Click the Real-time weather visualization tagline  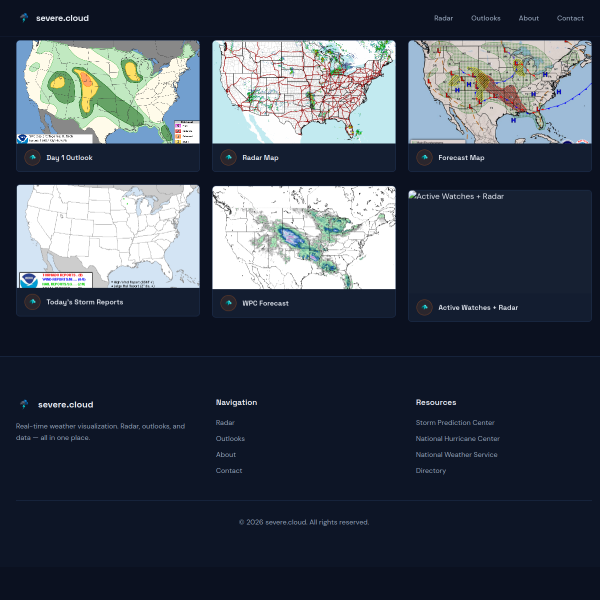(100, 432)
